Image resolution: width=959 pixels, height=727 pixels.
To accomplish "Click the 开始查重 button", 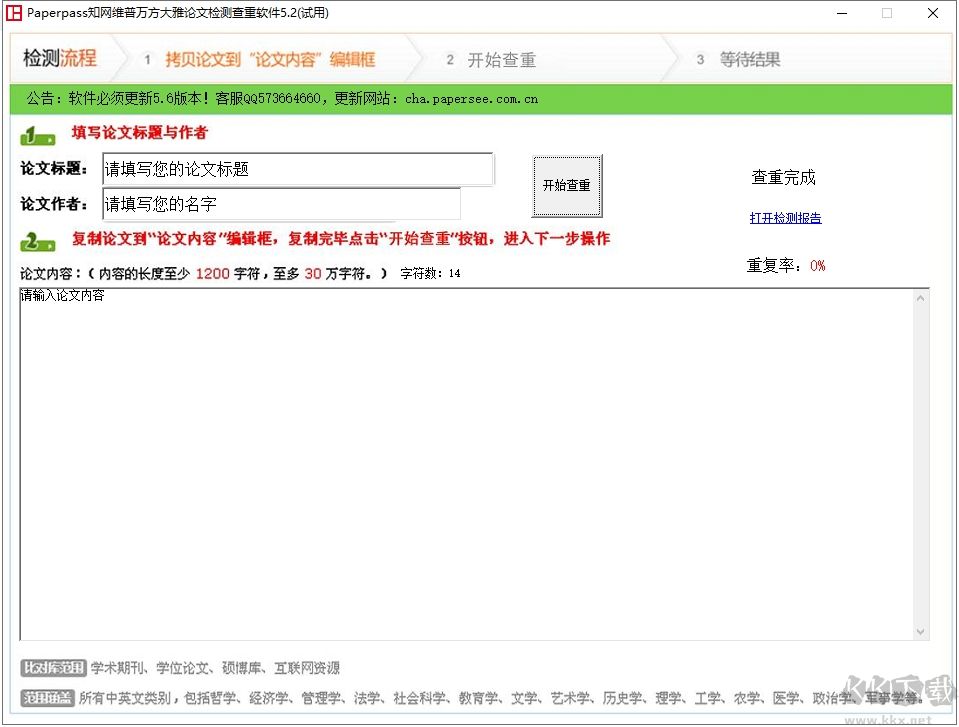I will click(x=567, y=186).
